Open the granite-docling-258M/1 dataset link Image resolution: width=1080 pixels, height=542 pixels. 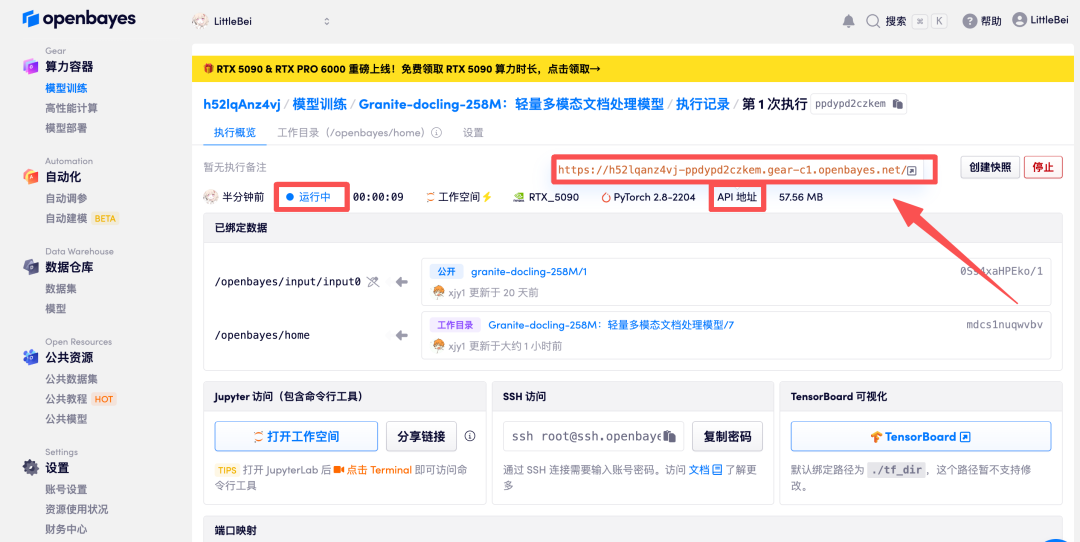(x=528, y=271)
